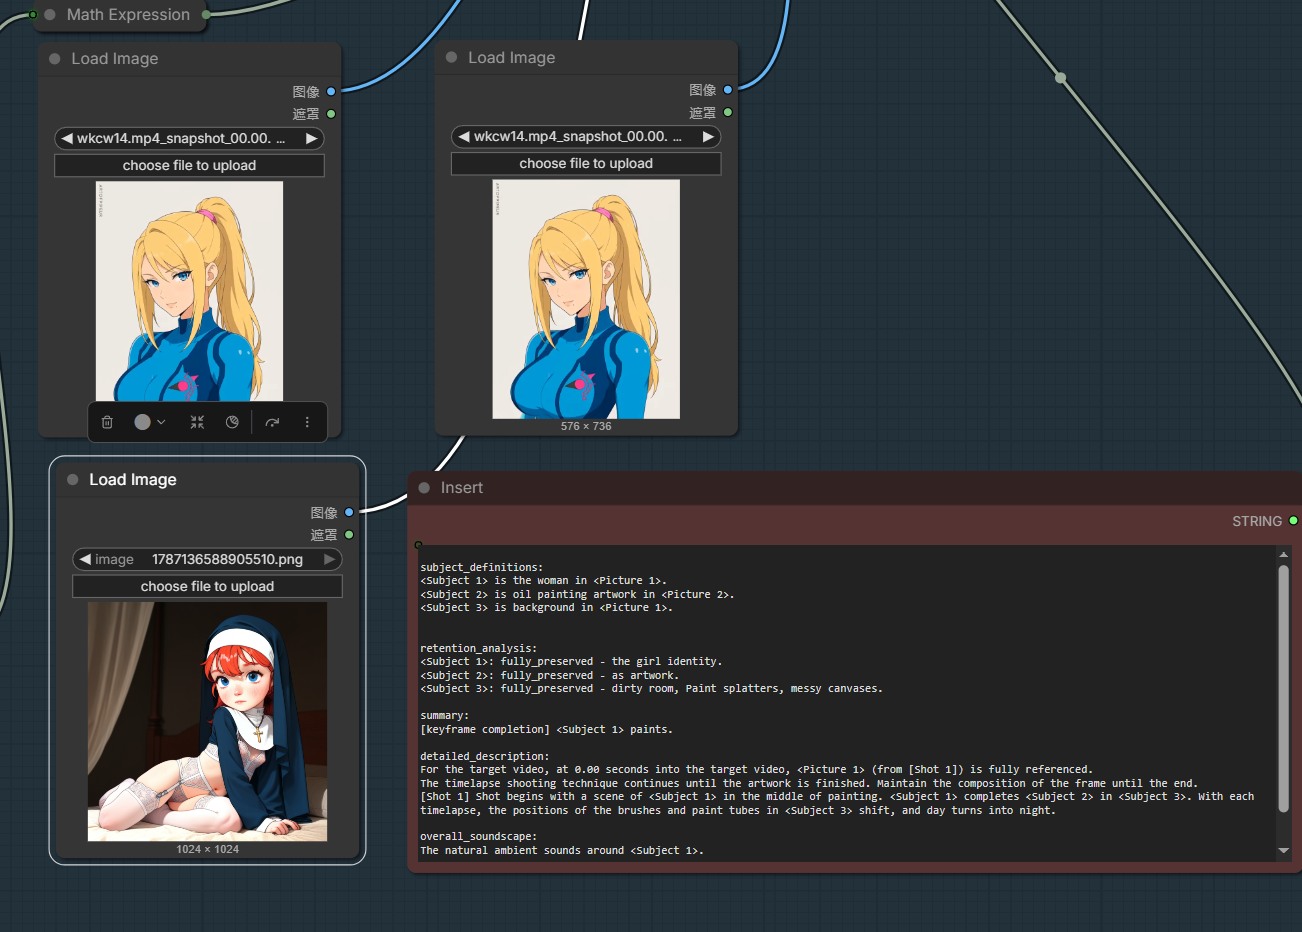Click the 576 × 736 size label
The width and height of the screenshot is (1302, 932).
point(586,426)
